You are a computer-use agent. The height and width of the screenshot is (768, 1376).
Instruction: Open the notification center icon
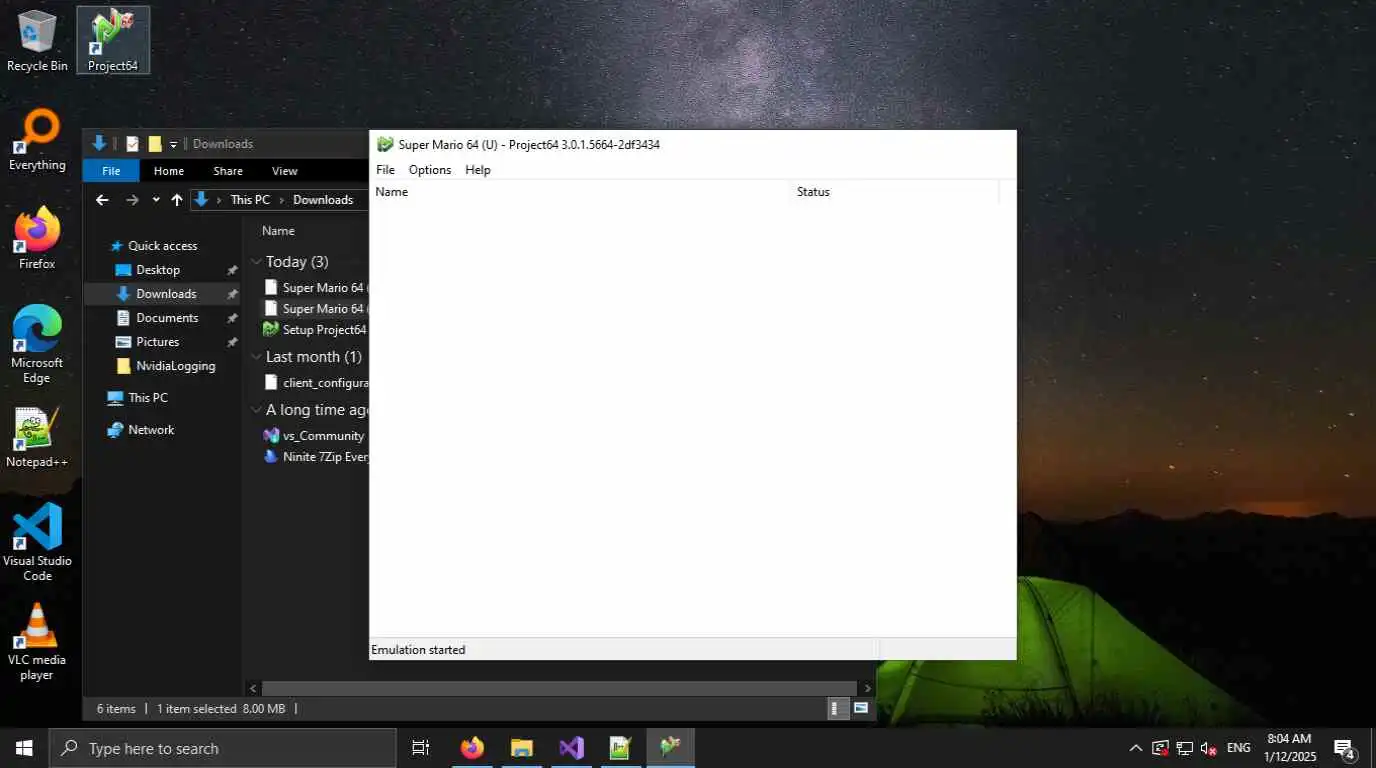pos(1344,748)
